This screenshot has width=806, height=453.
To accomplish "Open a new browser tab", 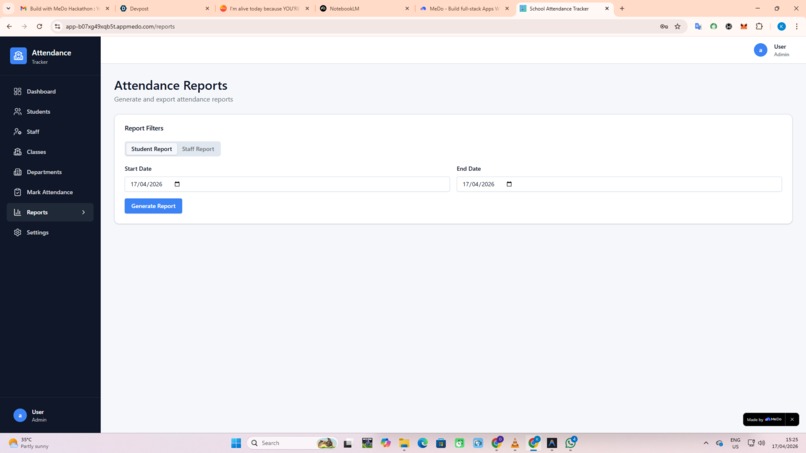I will coord(622,8).
